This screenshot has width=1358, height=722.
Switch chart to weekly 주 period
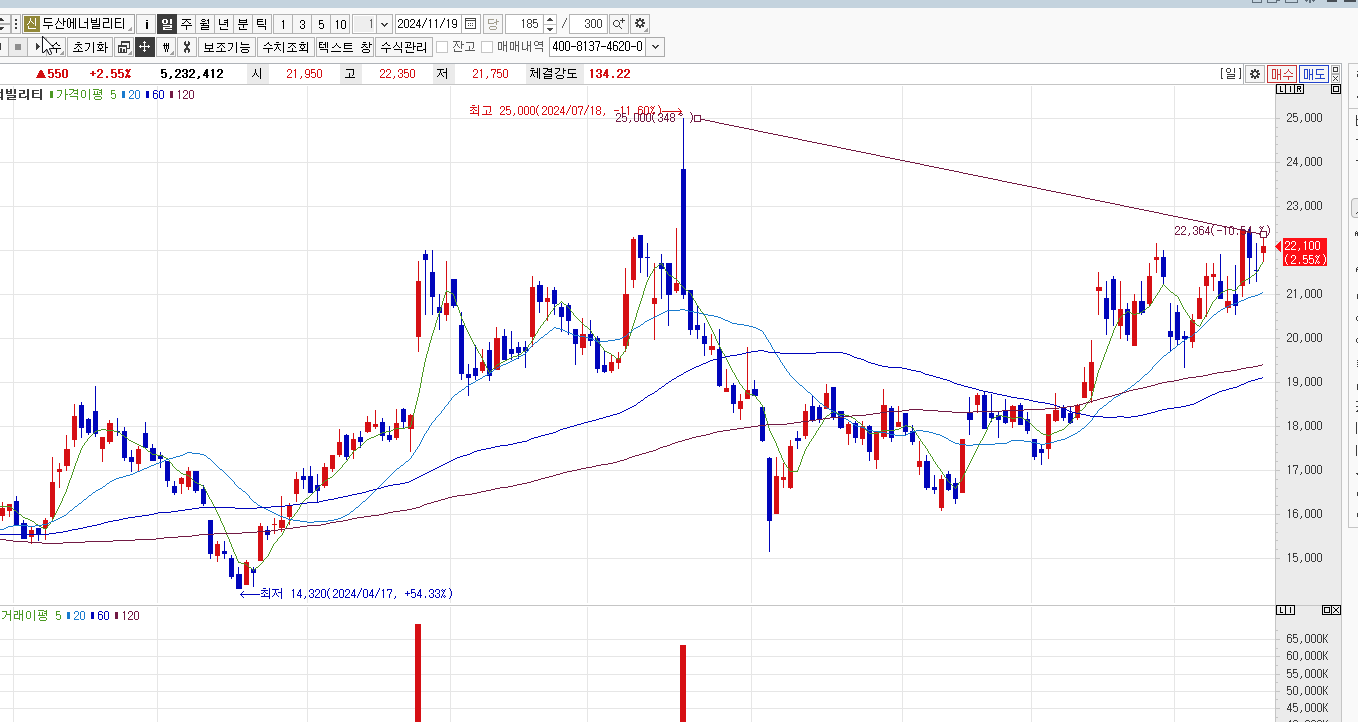[x=186, y=23]
